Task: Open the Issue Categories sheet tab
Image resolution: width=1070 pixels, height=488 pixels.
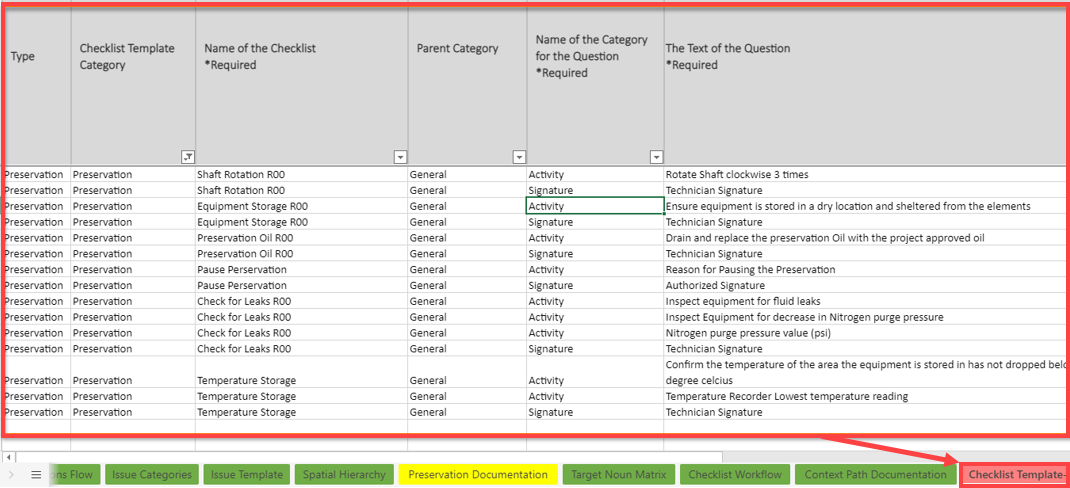Action: (x=151, y=475)
